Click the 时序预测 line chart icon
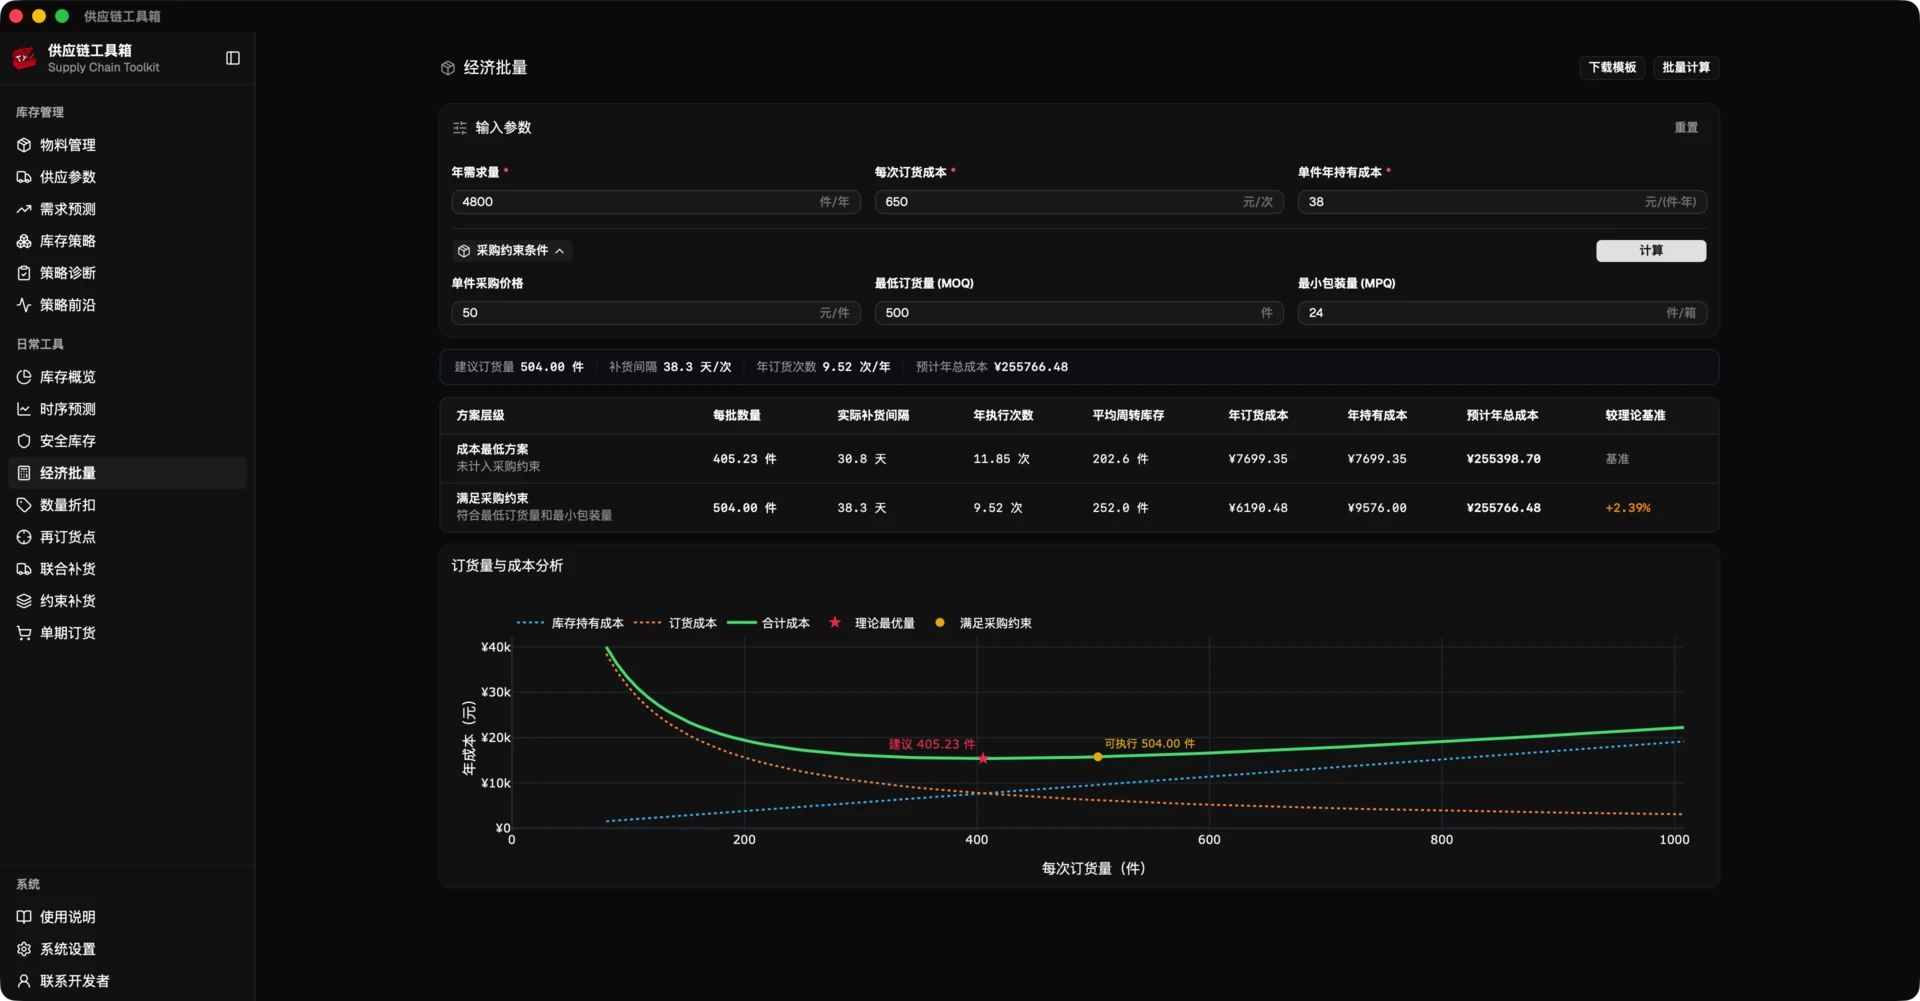The image size is (1920, 1001). coord(24,409)
